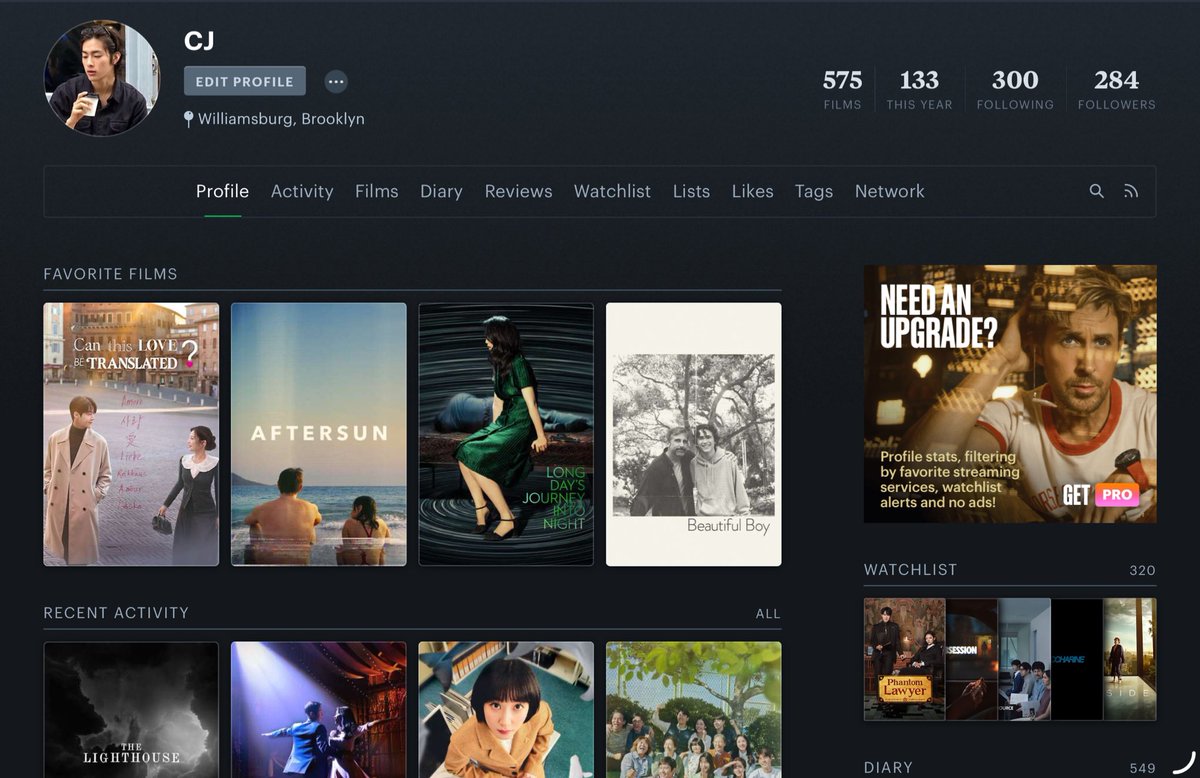View the 133 This Year stat
1200x778 pixels.
click(919, 88)
